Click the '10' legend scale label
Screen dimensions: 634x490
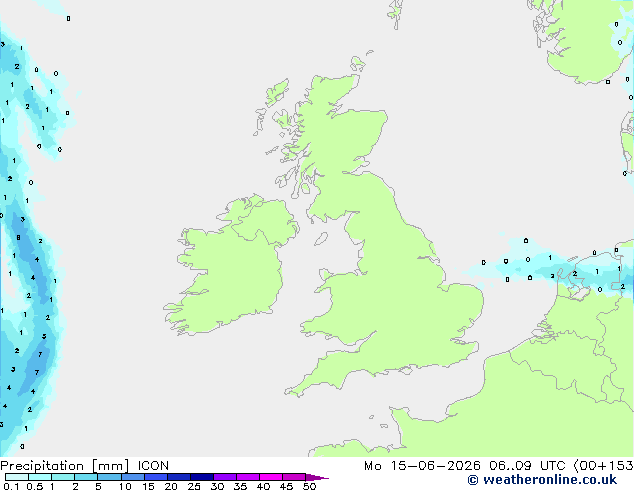[x=125, y=486]
